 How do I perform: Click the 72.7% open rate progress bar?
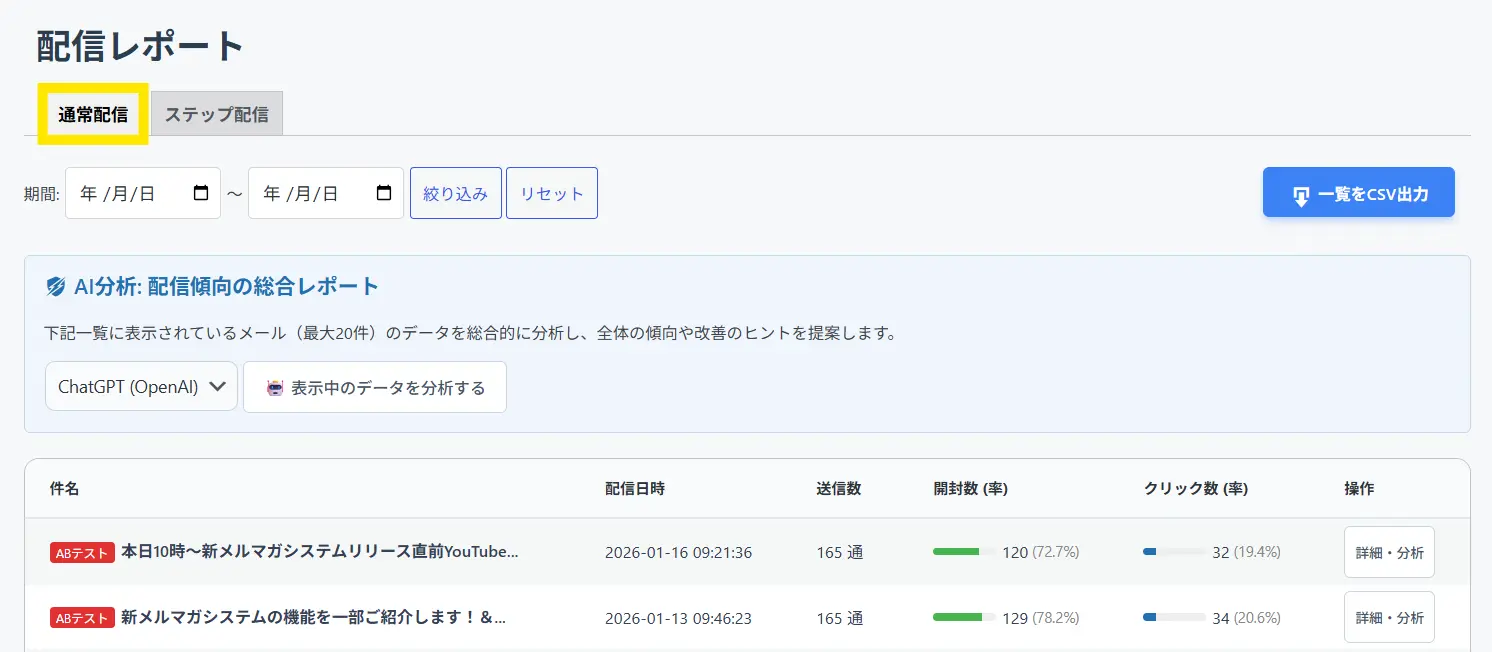click(x=963, y=552)
